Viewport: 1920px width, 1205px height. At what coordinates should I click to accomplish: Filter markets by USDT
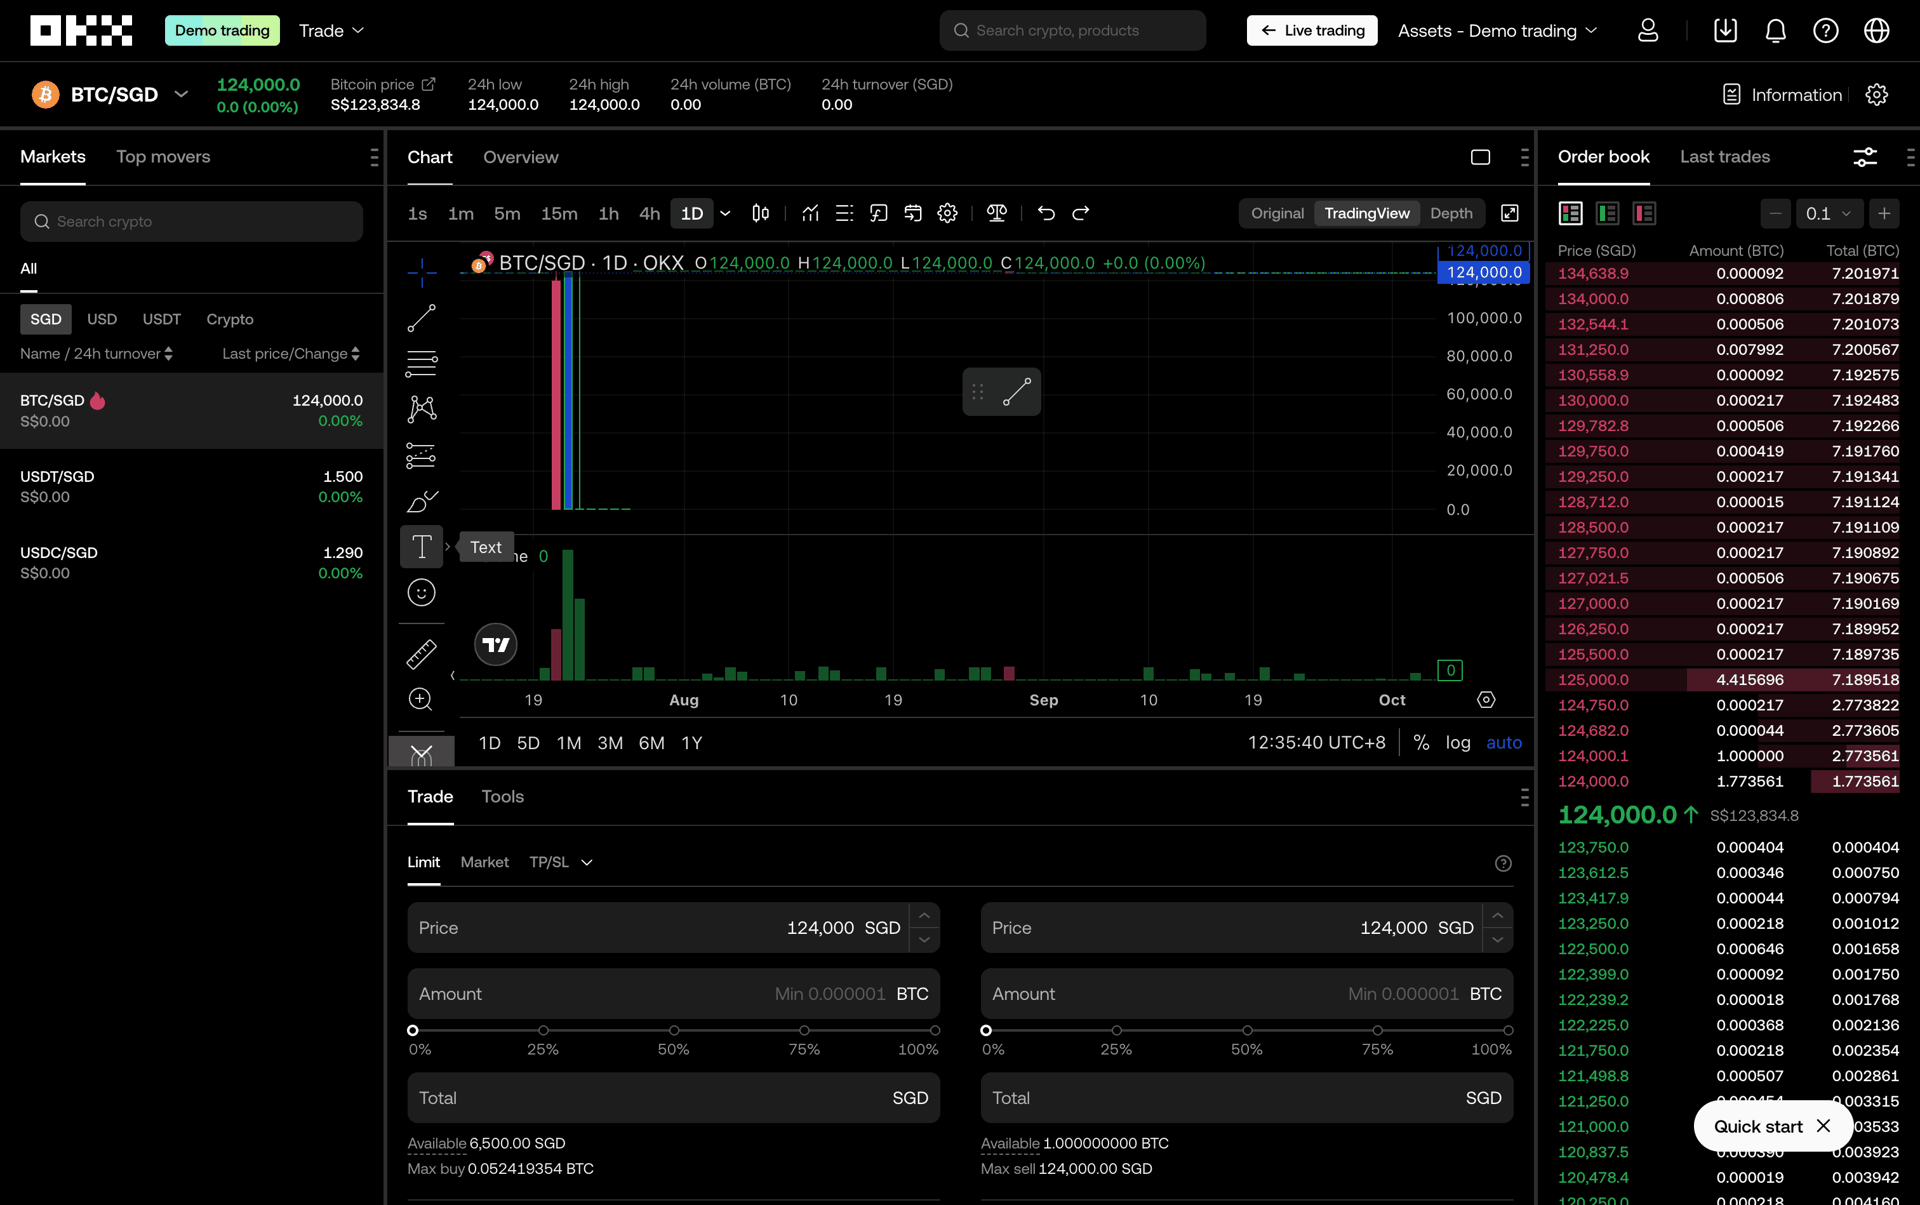161,319
